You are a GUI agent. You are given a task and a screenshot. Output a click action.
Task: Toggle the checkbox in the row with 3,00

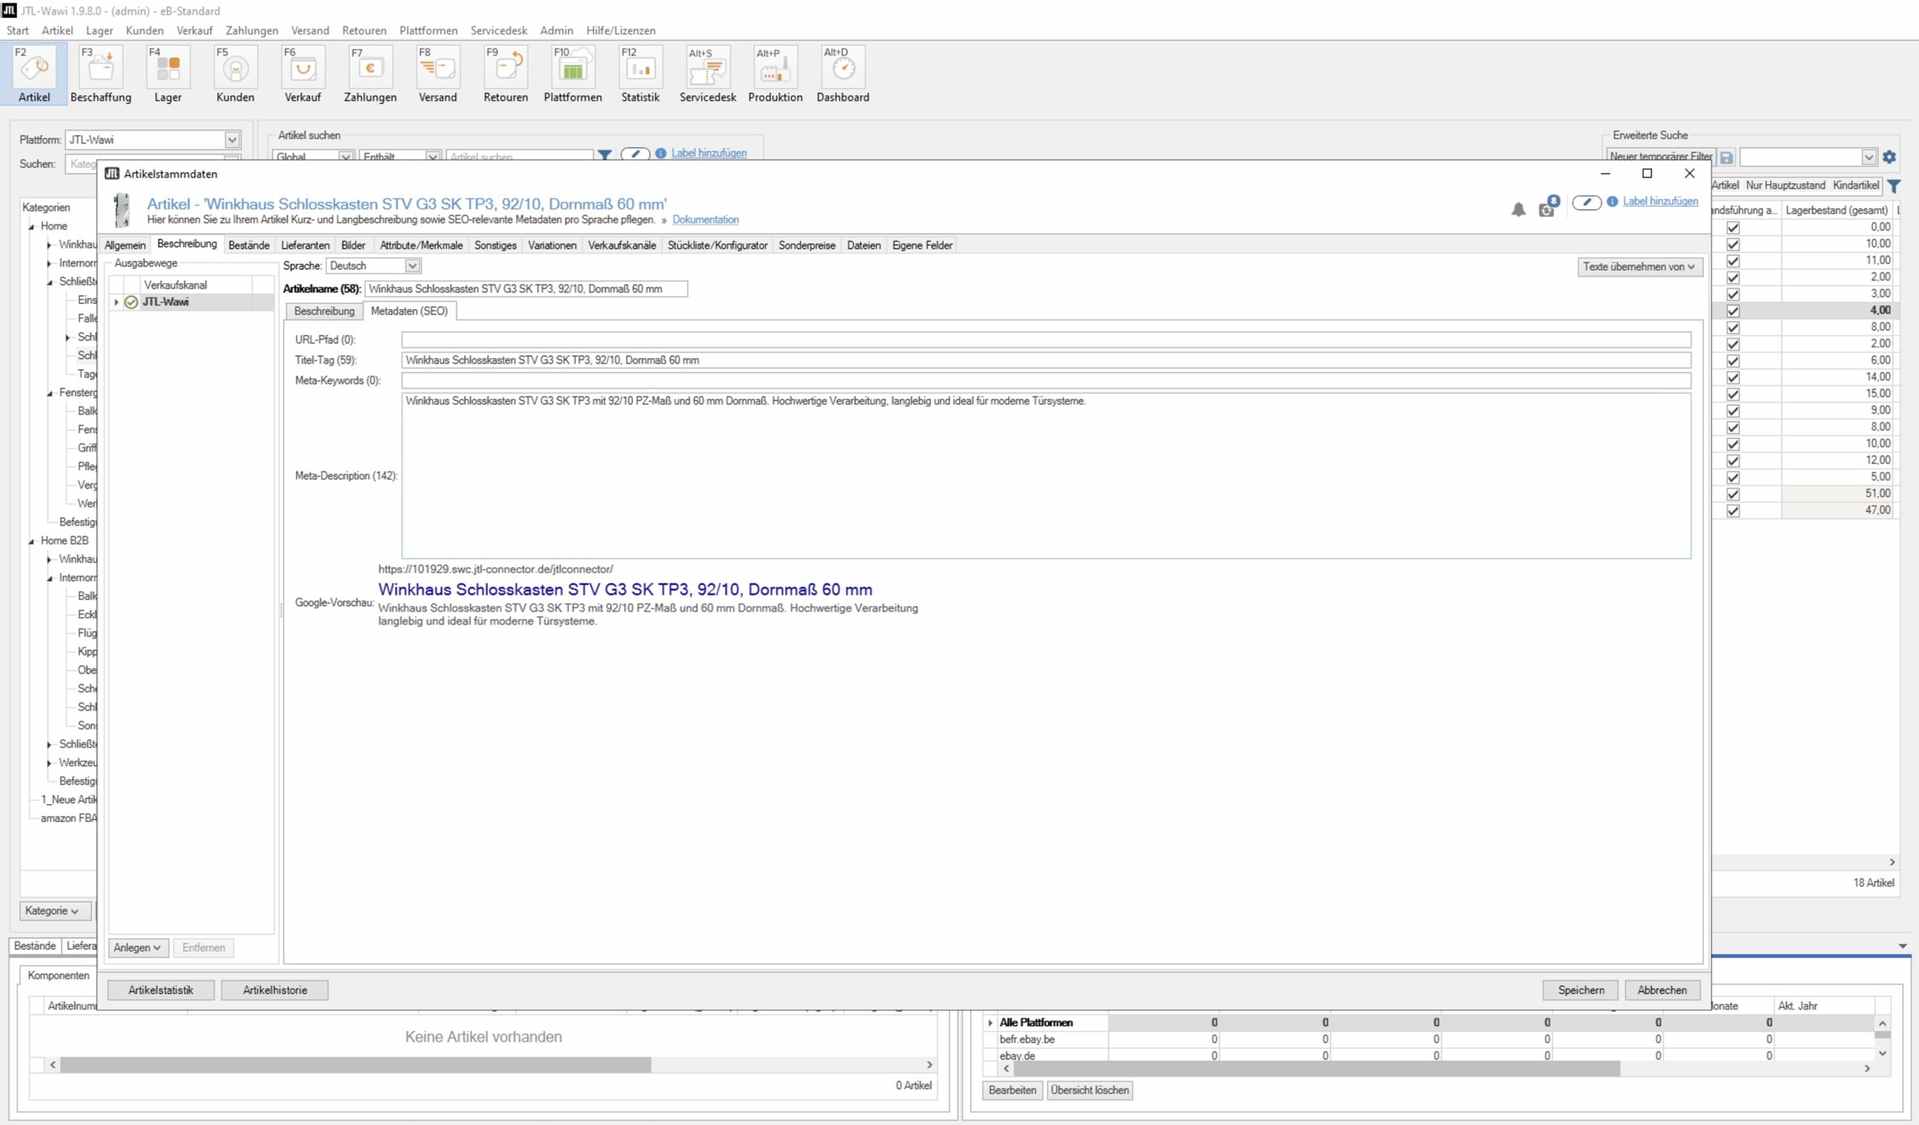click(x=1733, y=294)
